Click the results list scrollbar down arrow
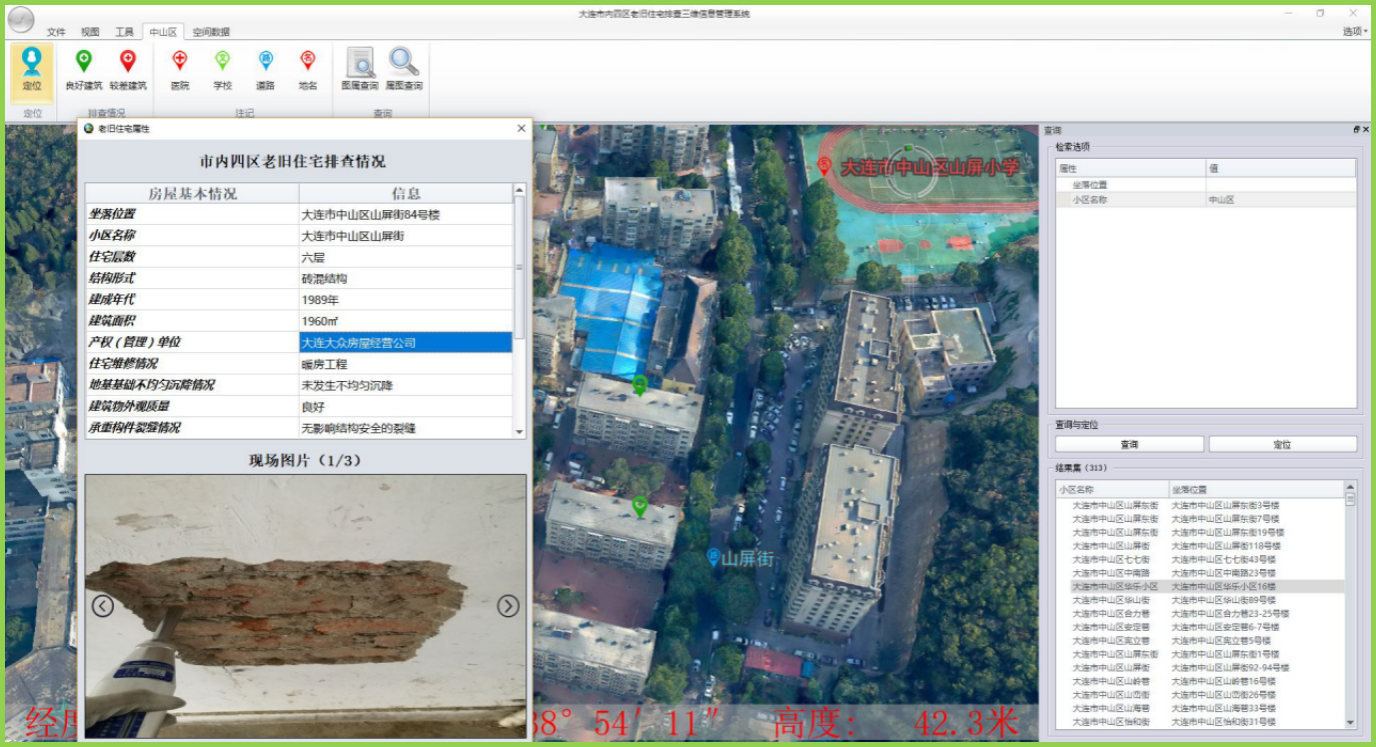 tap(1350, 723)
